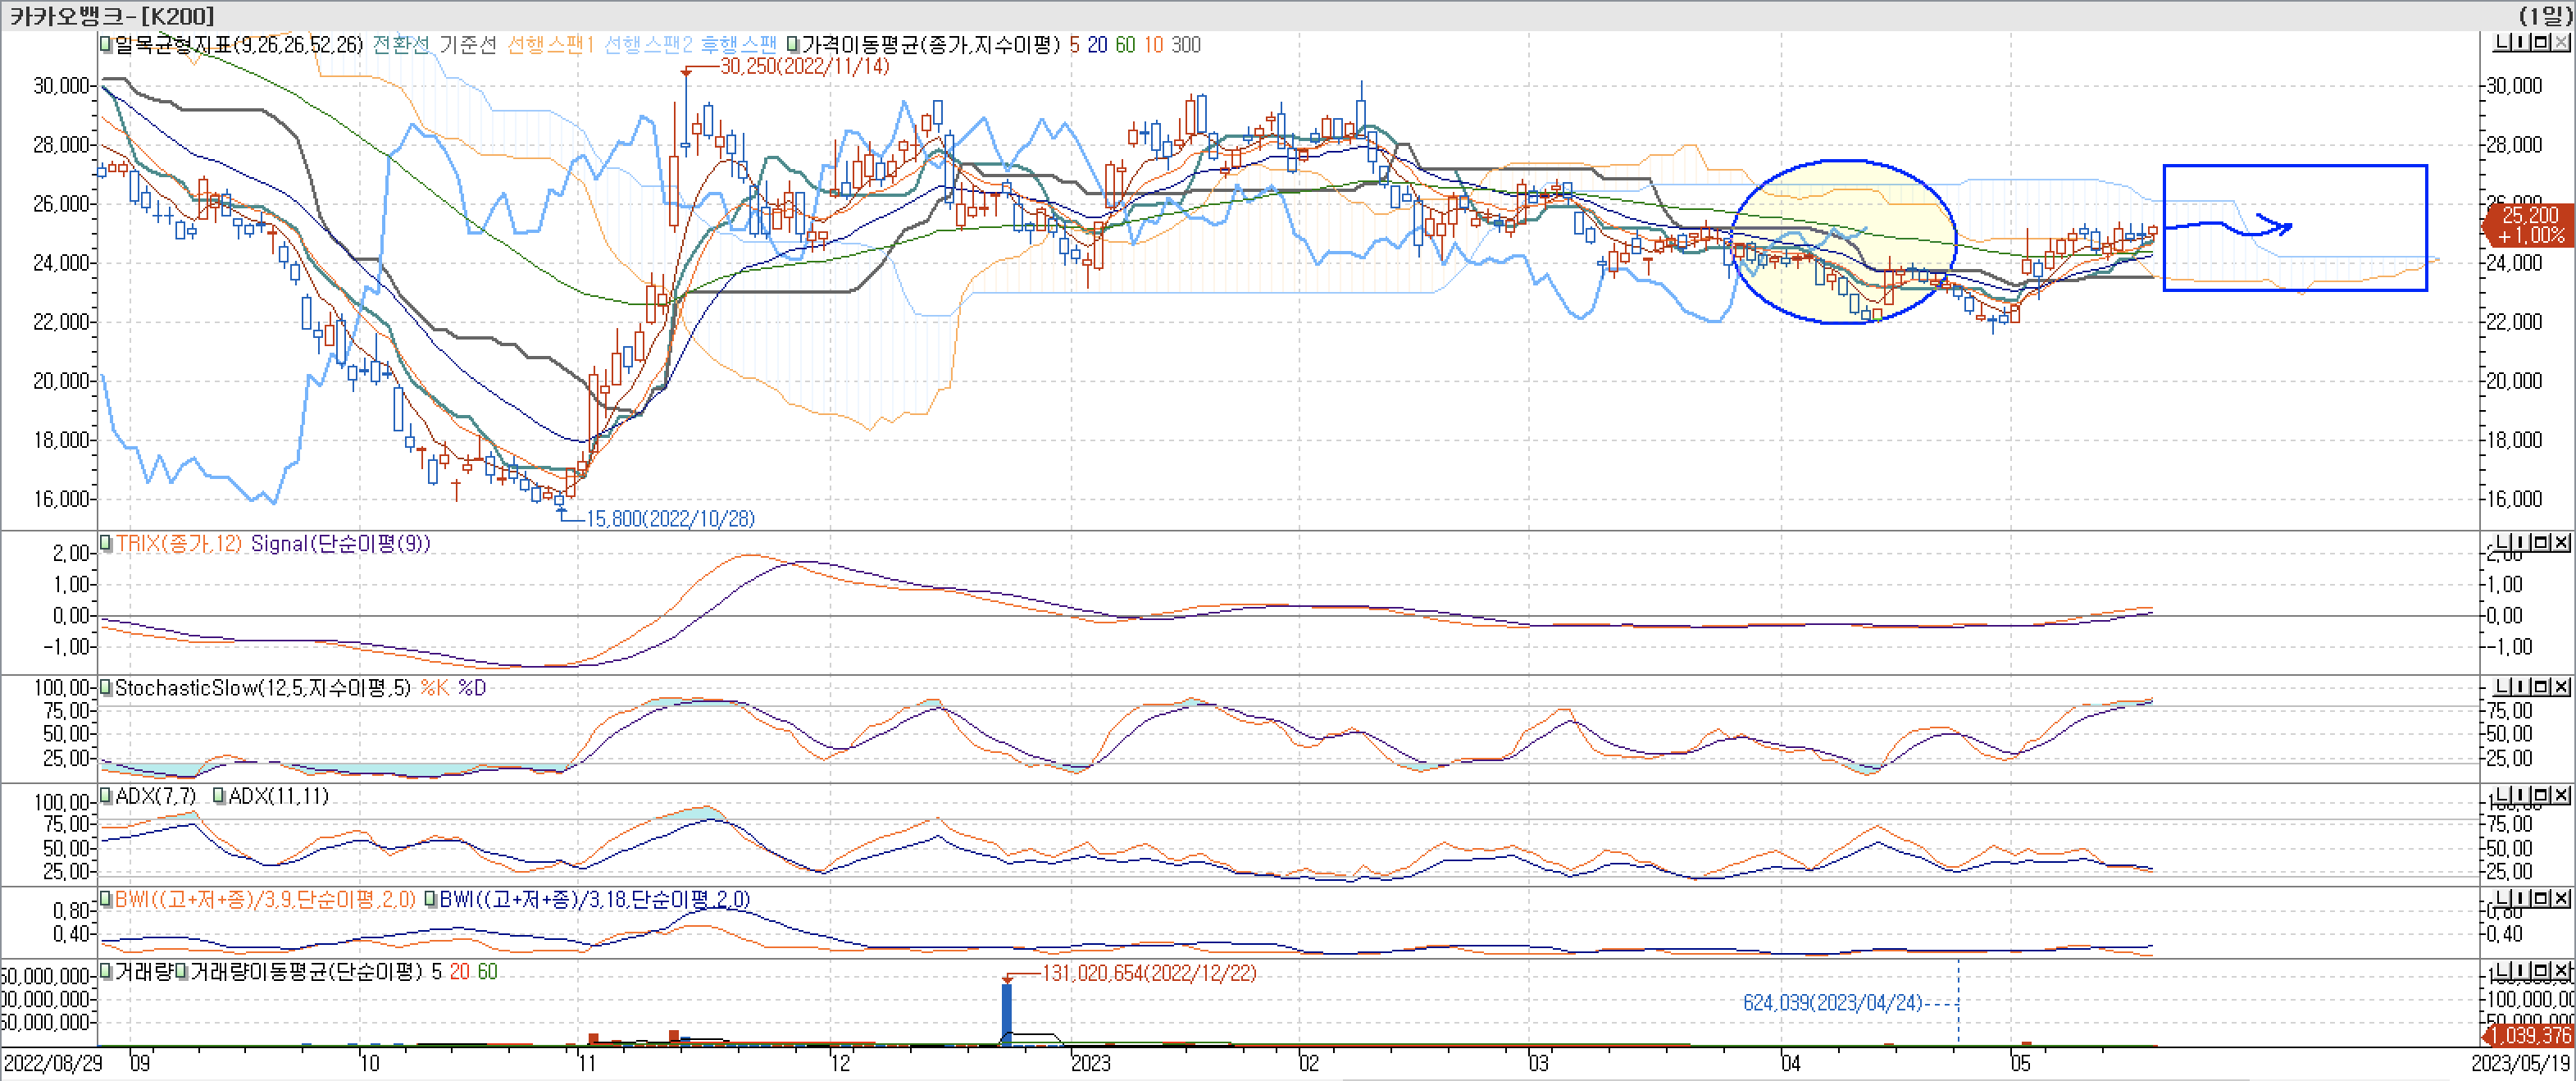This screenshot has width=2576, height=1081.
Task: Click the vertical bar icon in TRIX panel
Action: click(x=2523, y=542)
